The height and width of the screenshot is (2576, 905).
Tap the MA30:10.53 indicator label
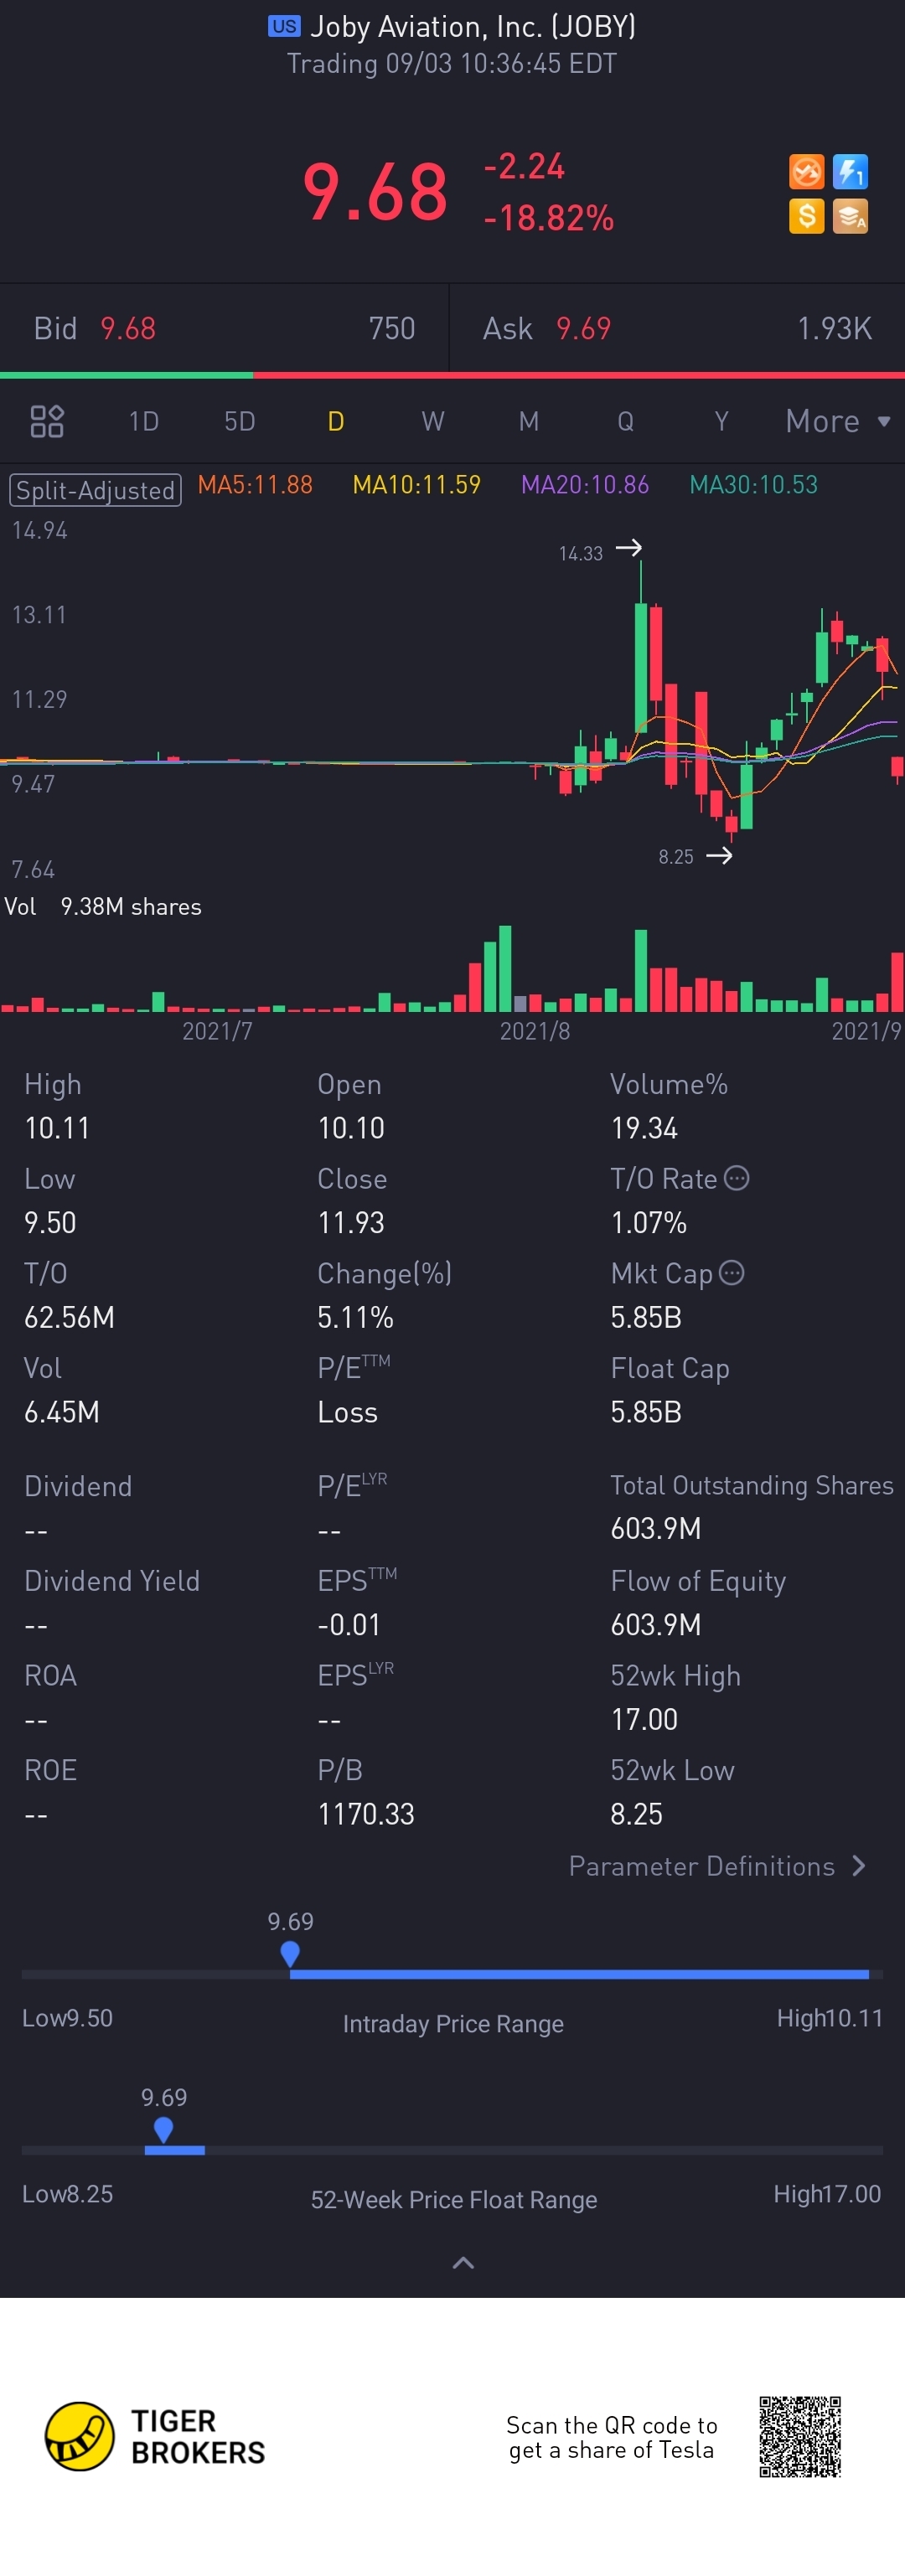coord(754,485)
